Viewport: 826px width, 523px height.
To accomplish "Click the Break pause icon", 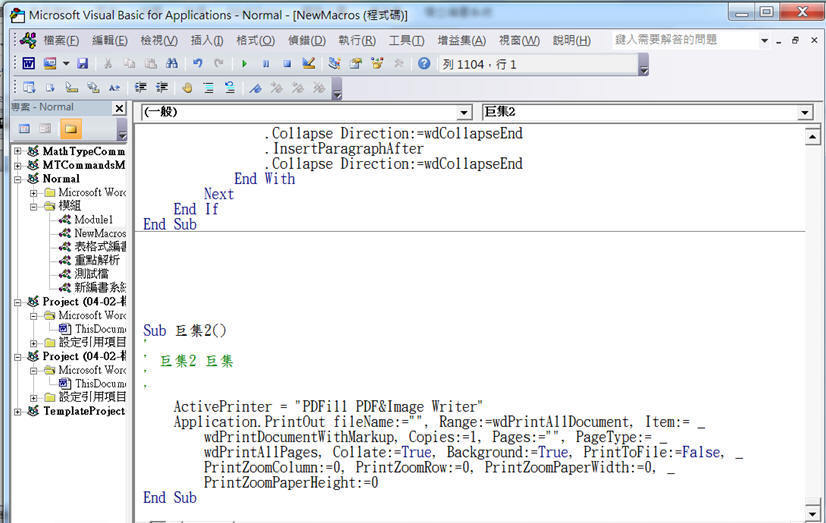I will click(266, 63).
